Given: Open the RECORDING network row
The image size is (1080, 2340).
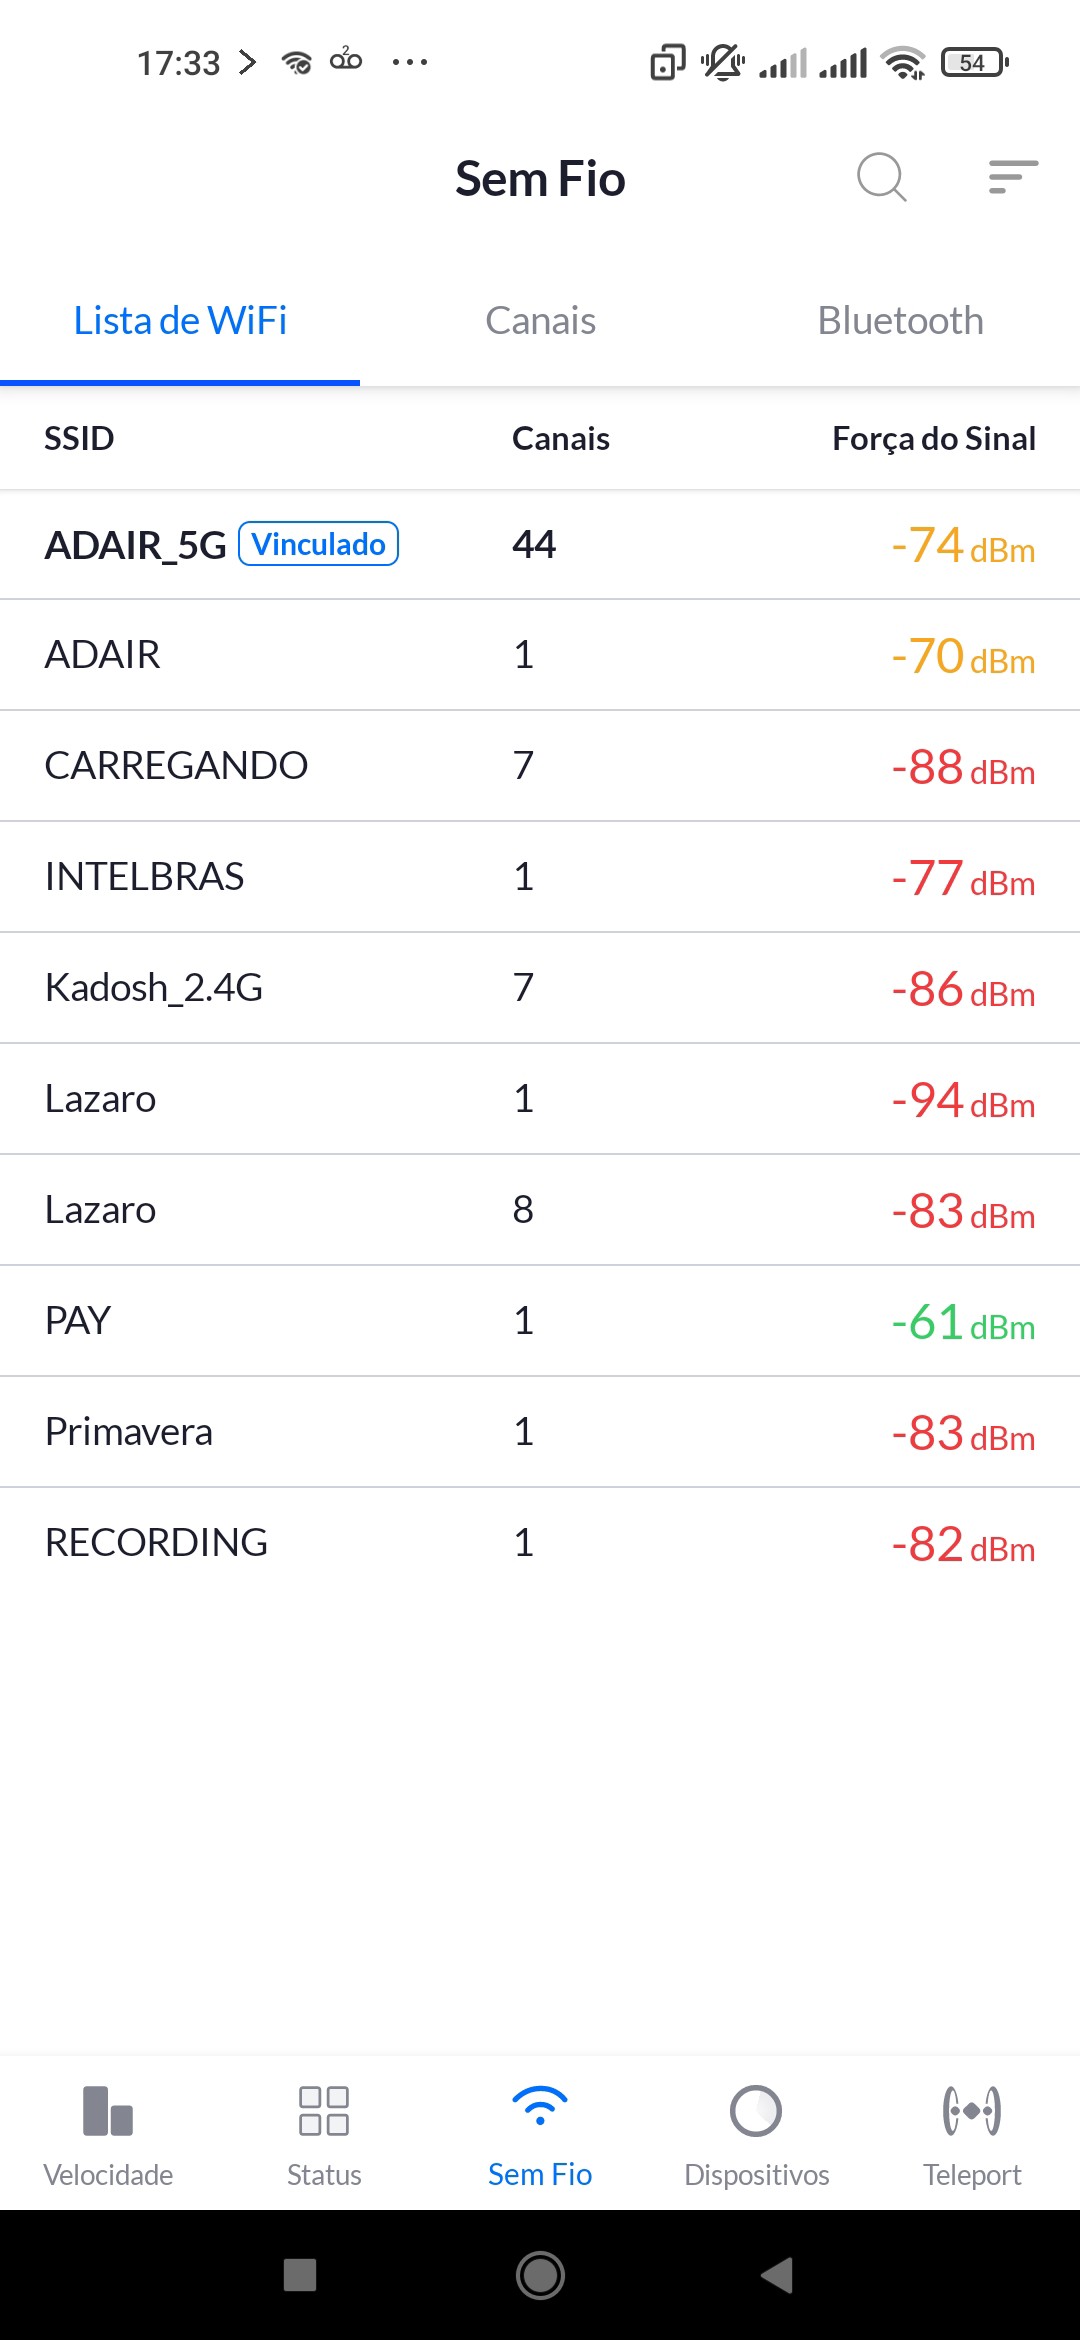Looking at the screenshot, I should [x=540, y=1543].
